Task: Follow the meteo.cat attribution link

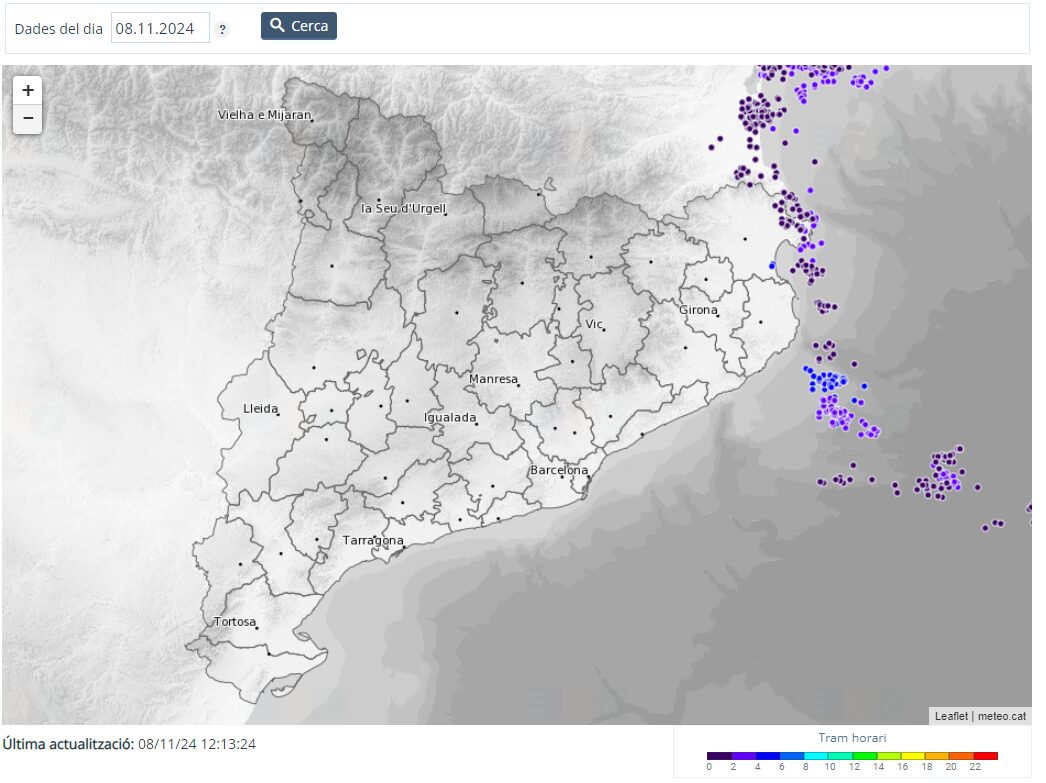Action: click(x=1001, y=716)
